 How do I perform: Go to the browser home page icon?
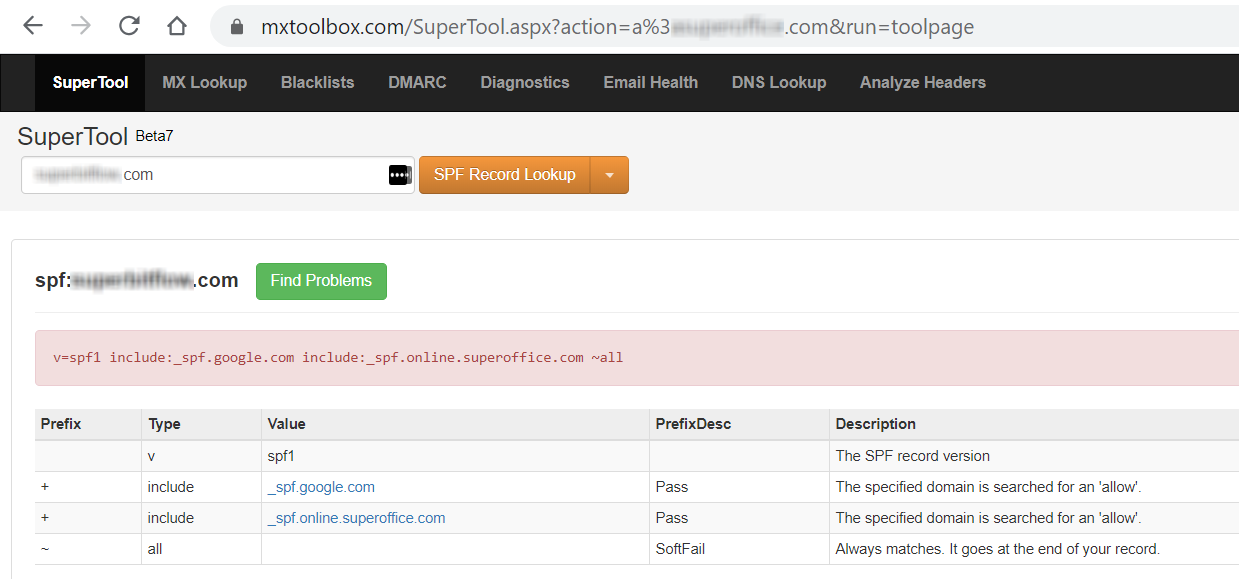click(x=177, y=27)
